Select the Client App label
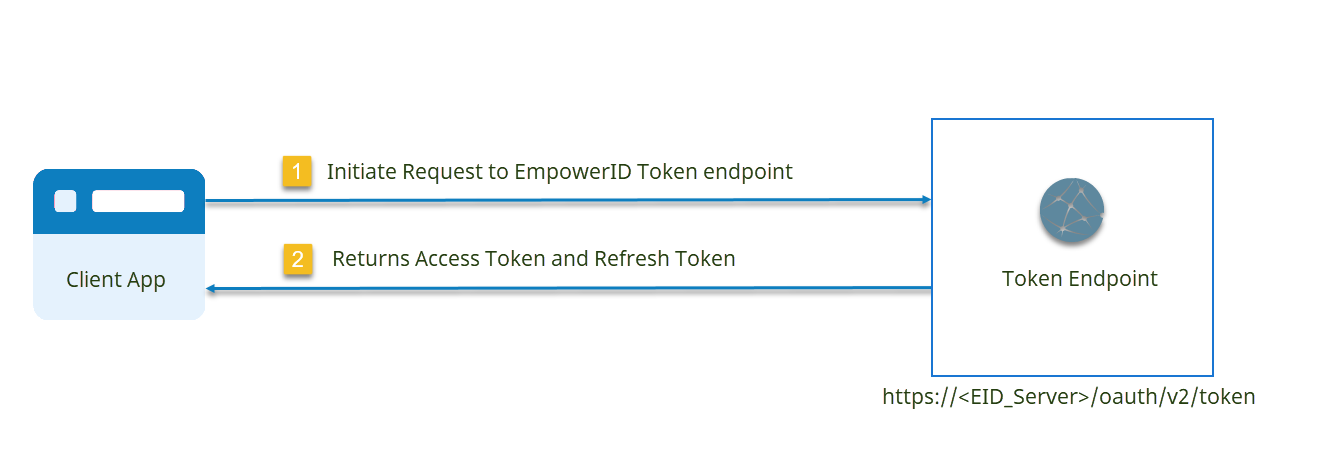Viewport: 1322px width, 465px height. coord(116,279)
